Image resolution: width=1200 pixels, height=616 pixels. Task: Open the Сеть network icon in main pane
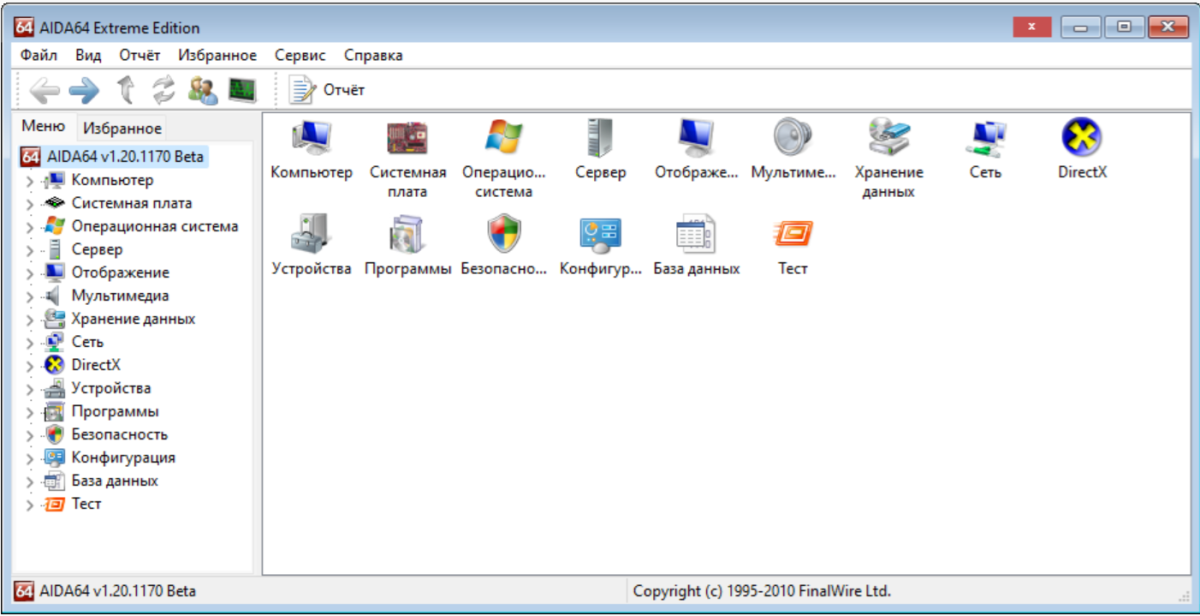click(x=985, y=137)
